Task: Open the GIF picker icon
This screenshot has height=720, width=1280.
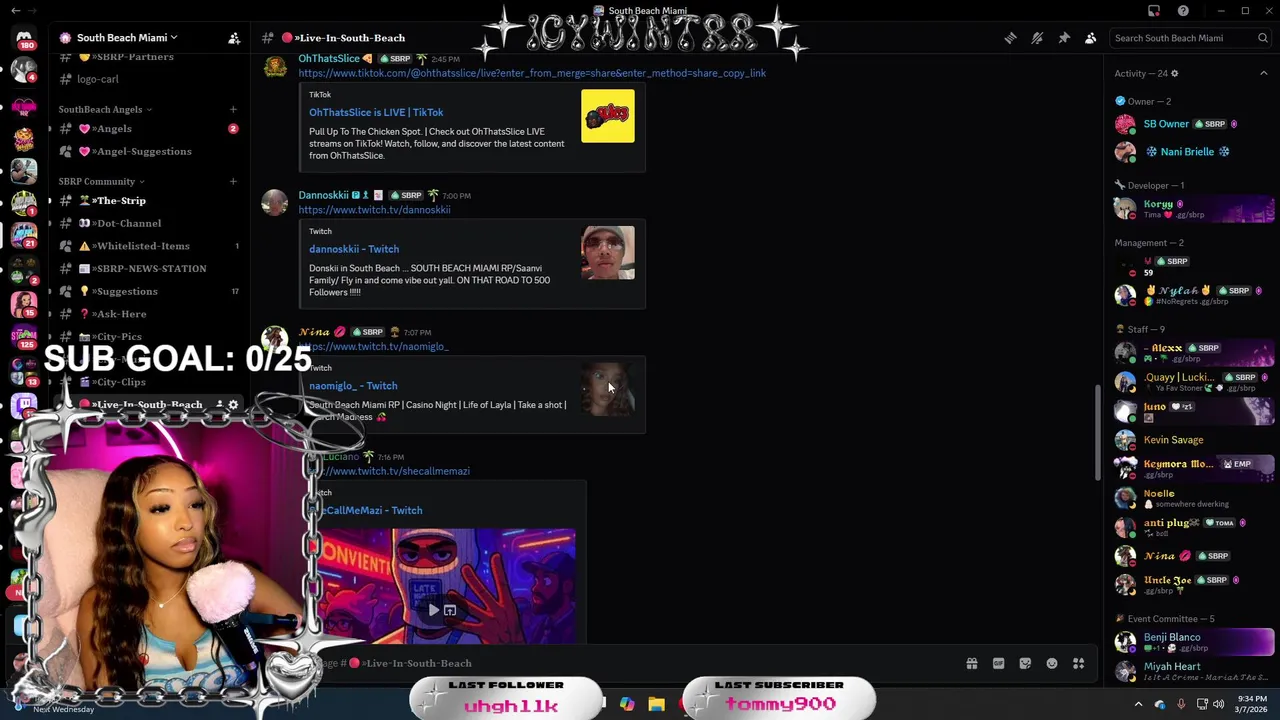Action: (x=998, y=663)
